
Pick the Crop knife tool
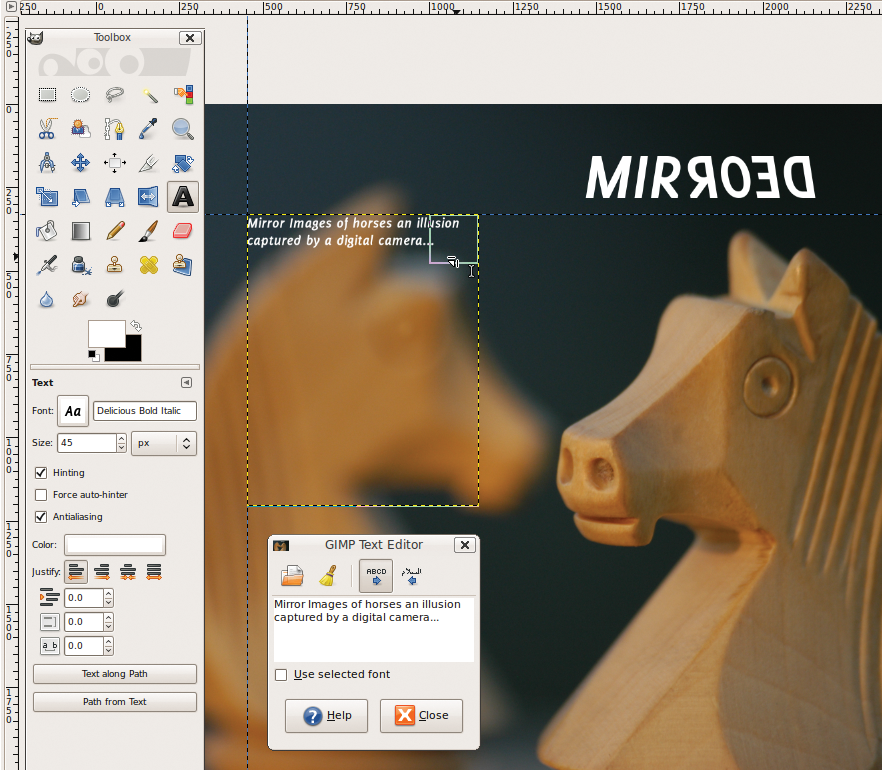(149, 163)
